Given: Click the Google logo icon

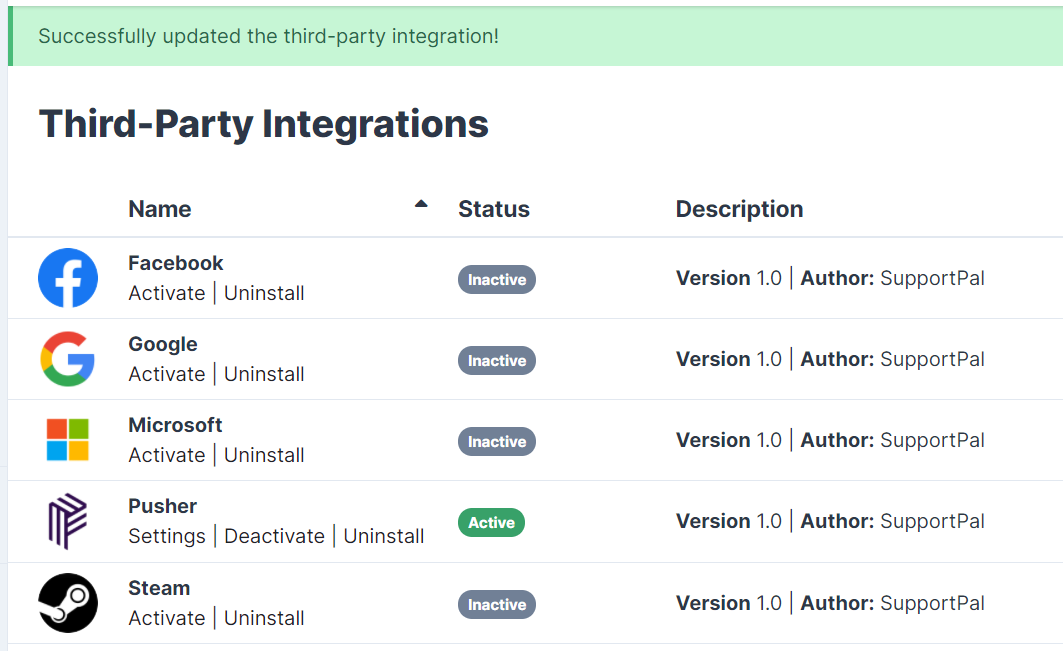Looking at the screenshot, I should click(x=68, y=359).
